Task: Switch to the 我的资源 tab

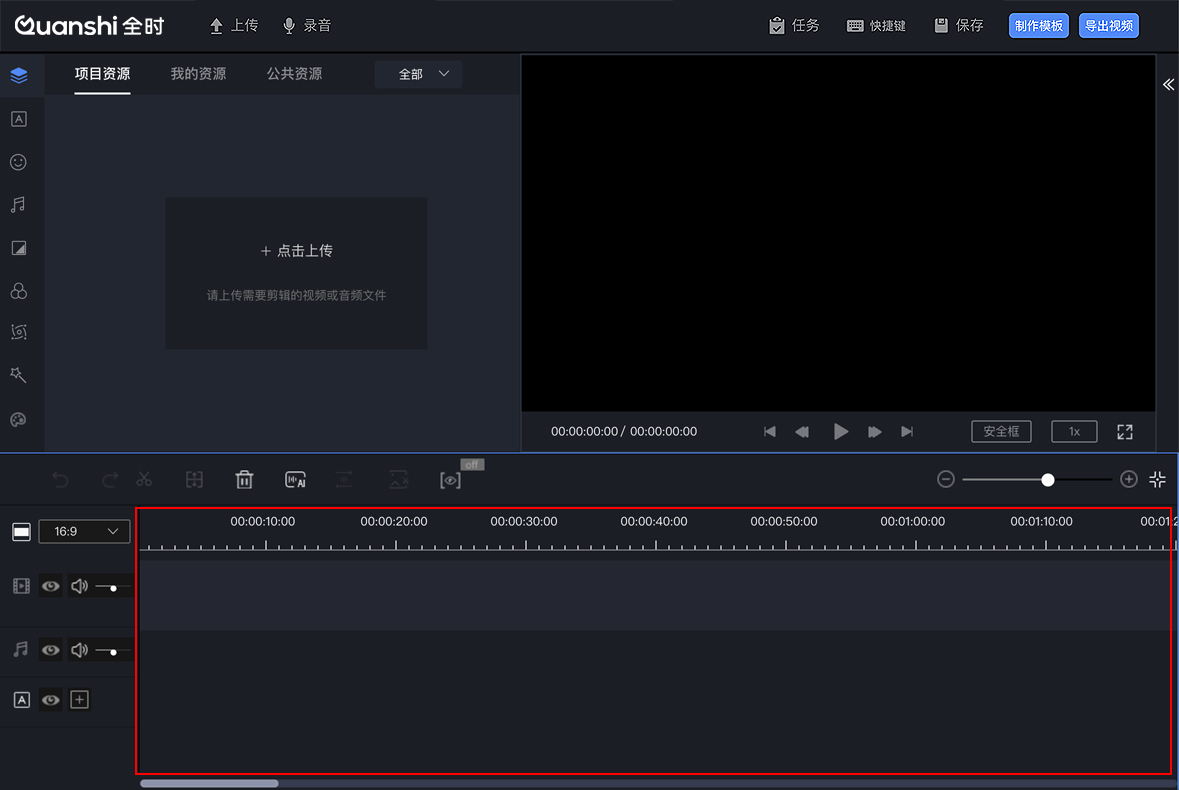Action: 198,74
